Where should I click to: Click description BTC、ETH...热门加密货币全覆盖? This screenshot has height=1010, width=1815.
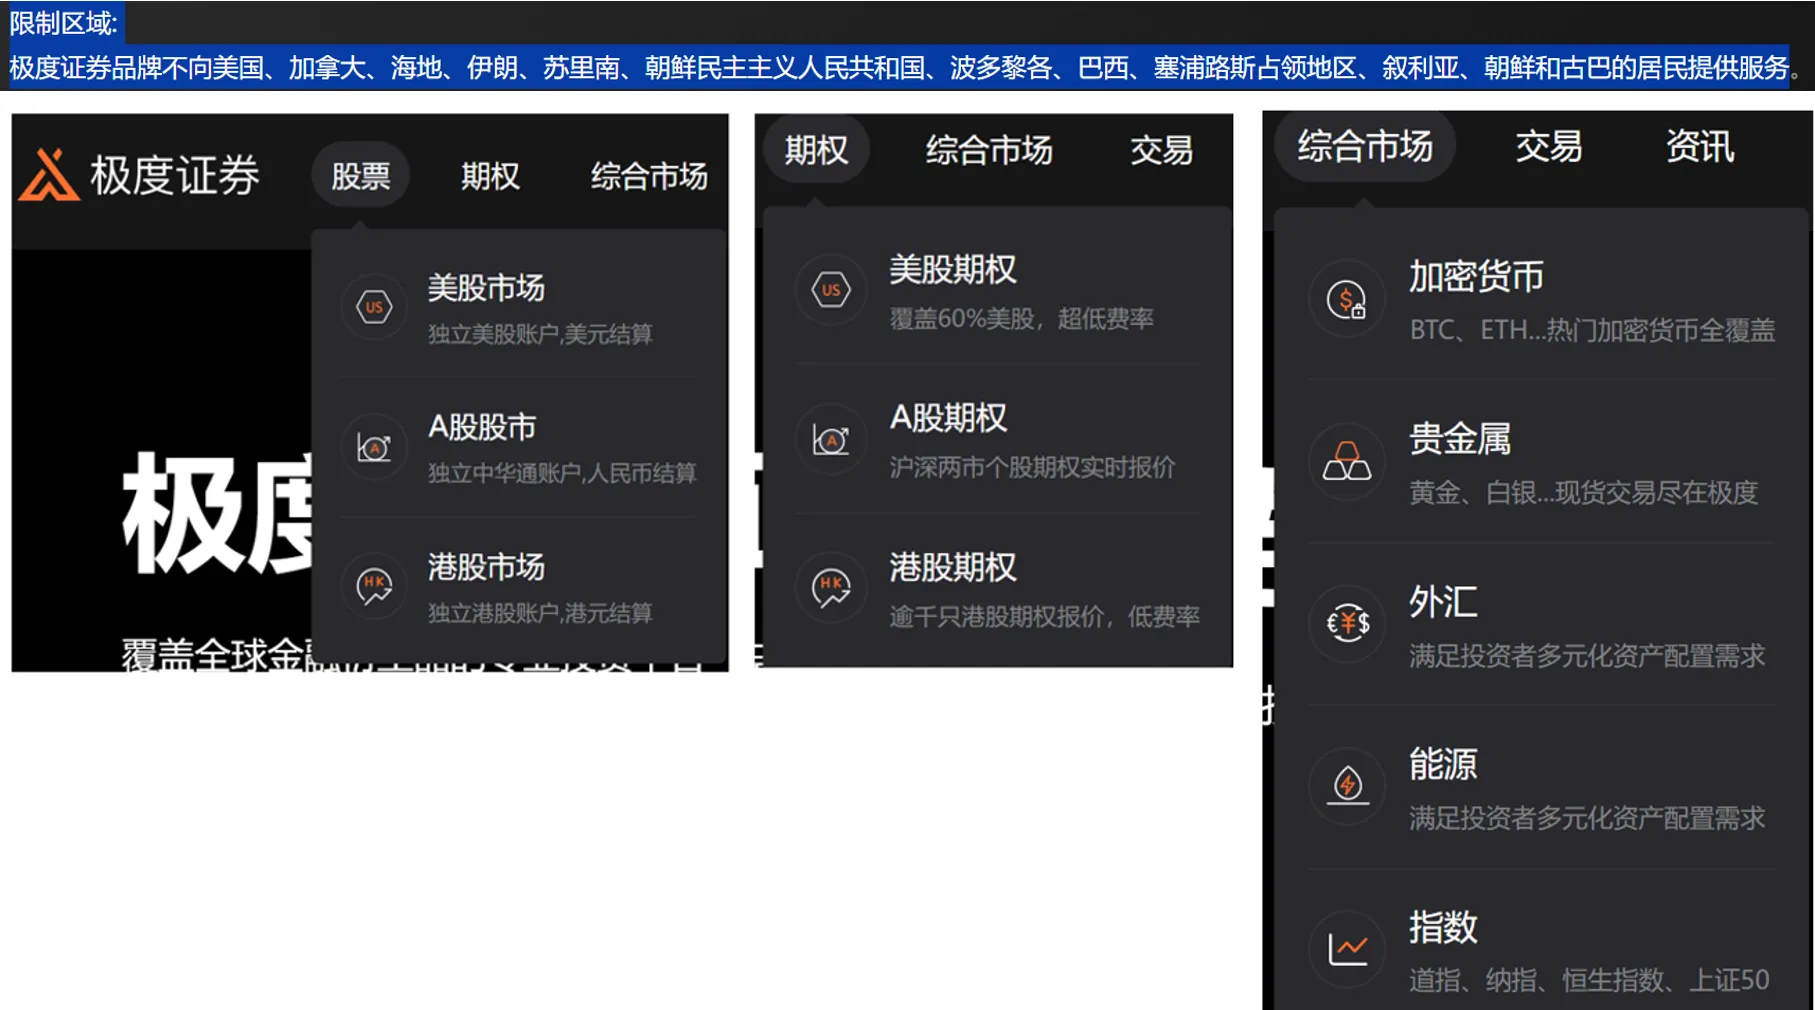pos(1593,330)
